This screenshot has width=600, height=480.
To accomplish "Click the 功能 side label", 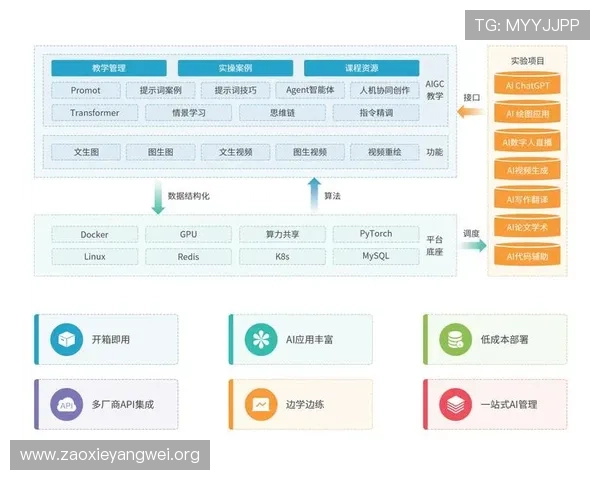I will click(x=435, y=152).
